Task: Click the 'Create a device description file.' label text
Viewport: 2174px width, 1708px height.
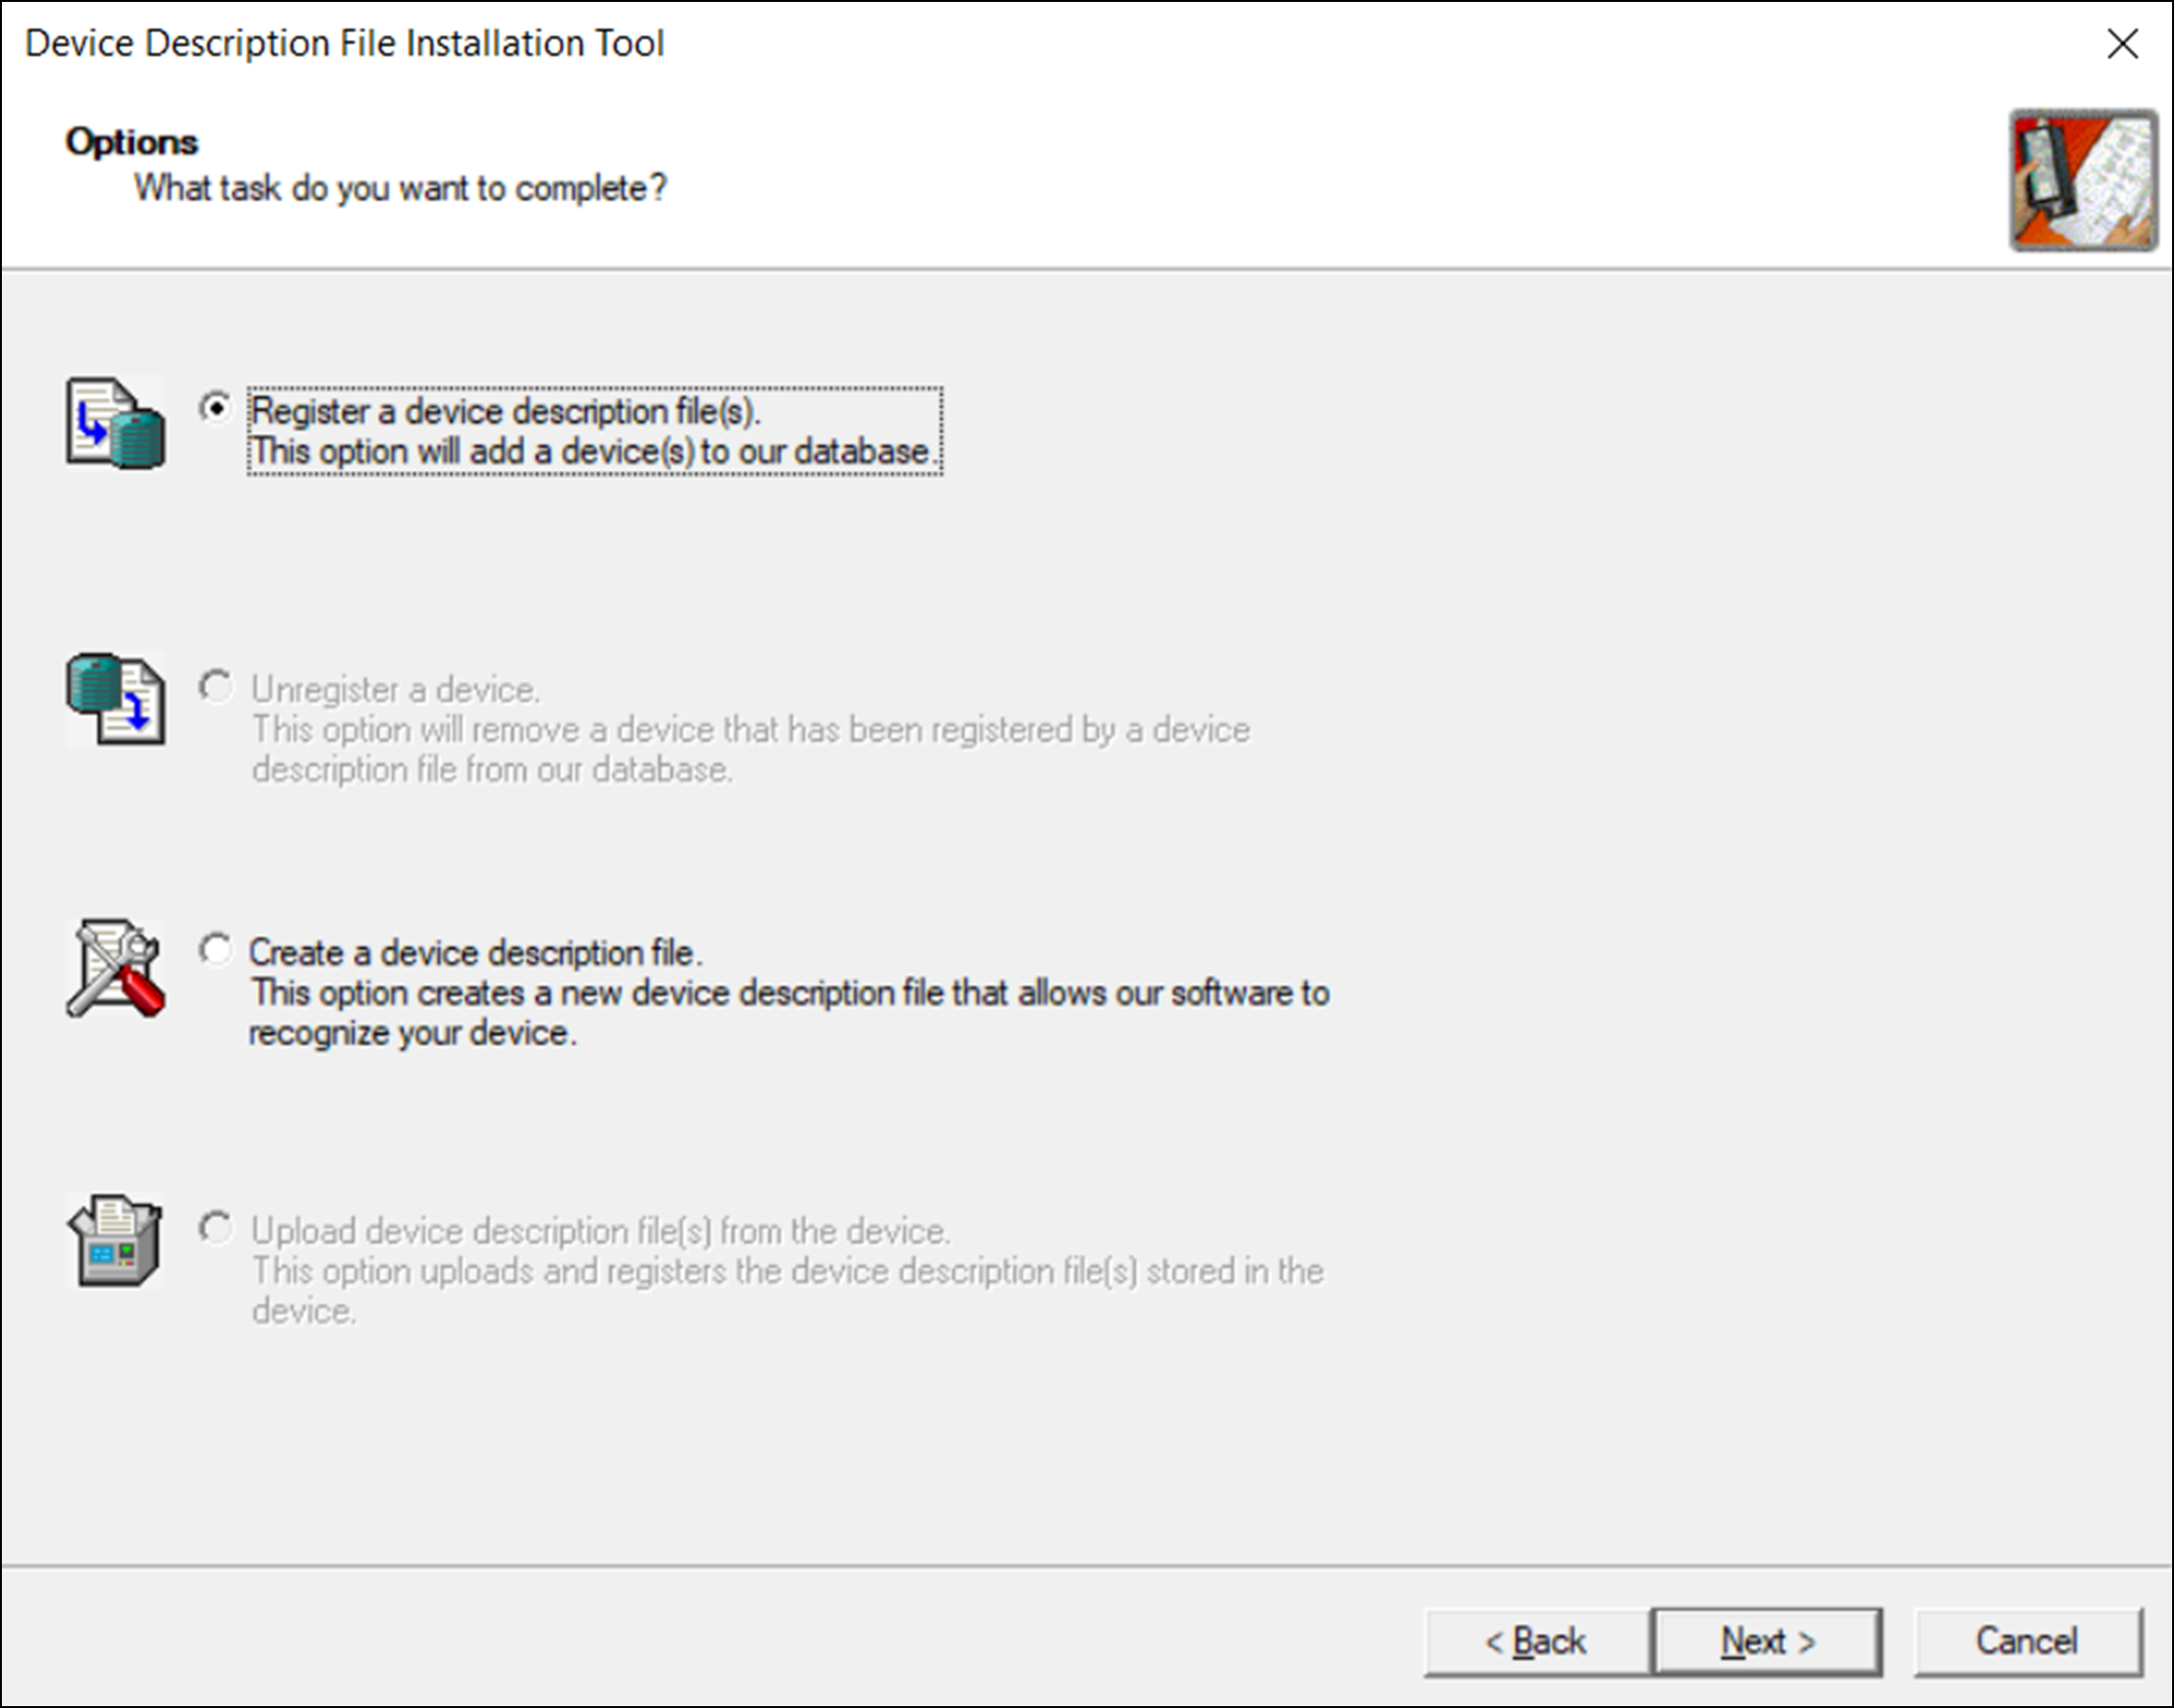Action: point(476,953)
